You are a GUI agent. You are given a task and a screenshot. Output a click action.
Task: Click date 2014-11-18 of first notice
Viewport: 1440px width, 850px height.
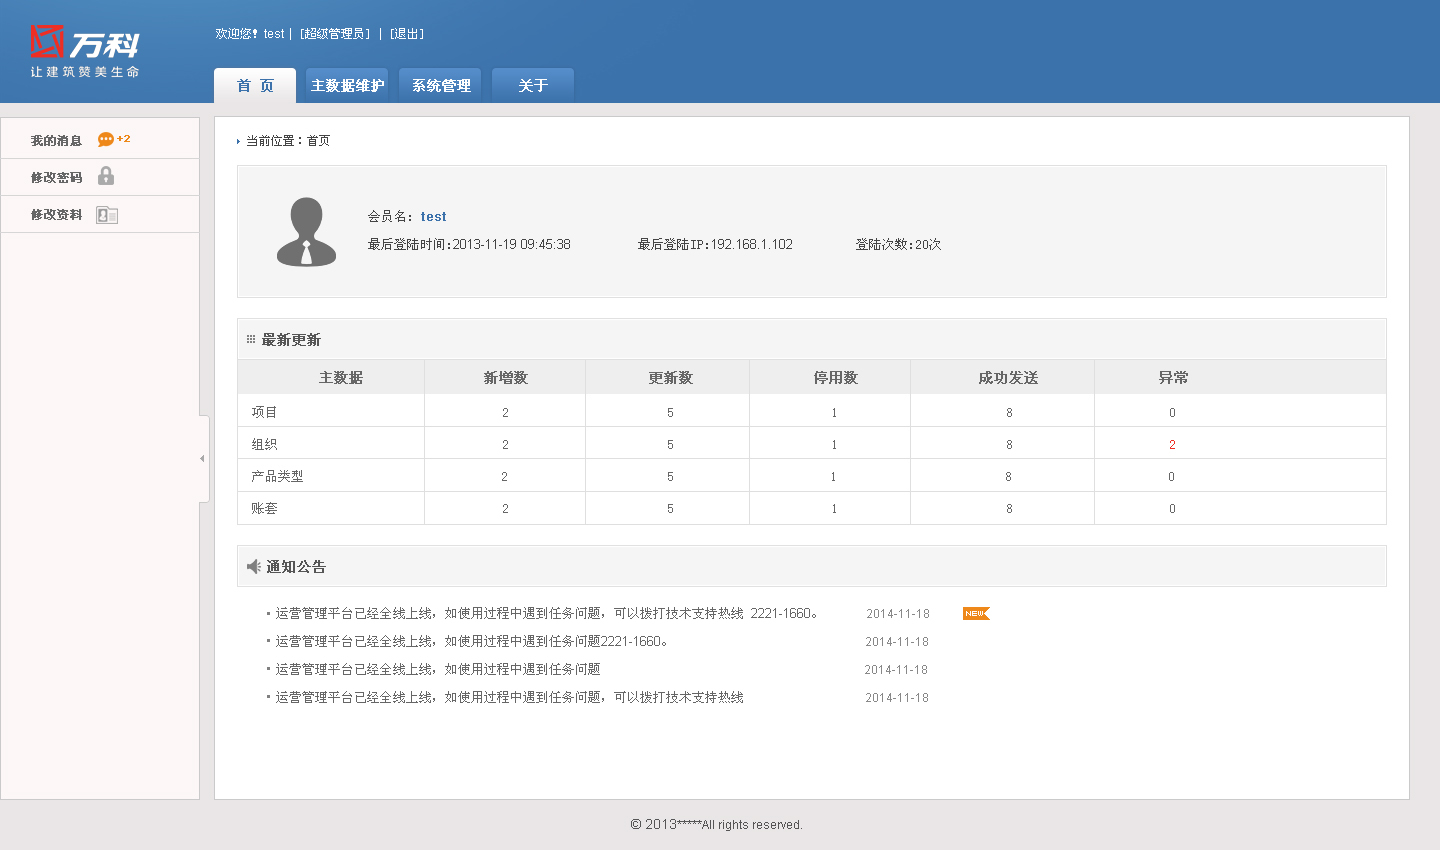(898, 614)
